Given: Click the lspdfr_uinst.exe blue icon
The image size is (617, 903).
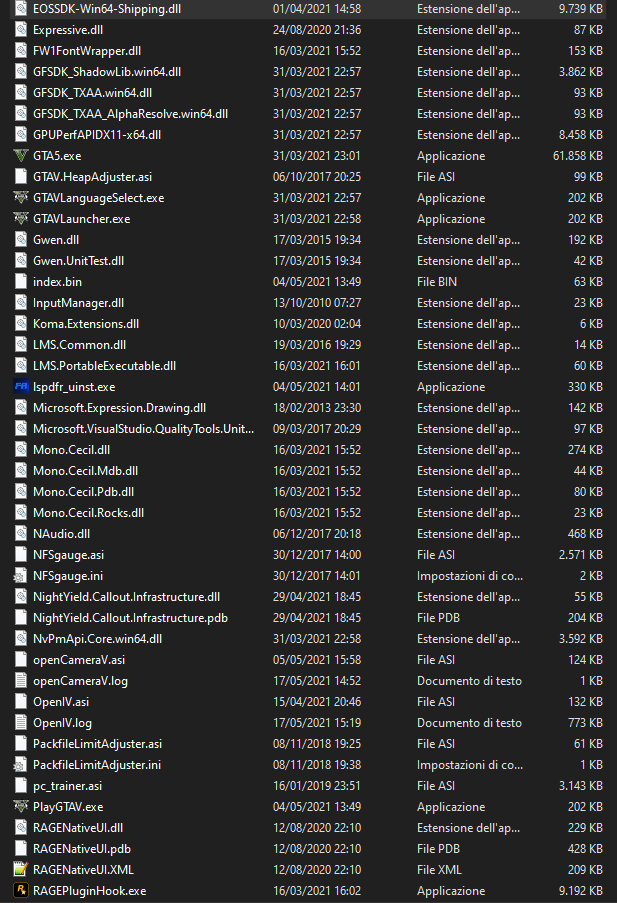Looking at the screenshot, I should pos(21,386).
